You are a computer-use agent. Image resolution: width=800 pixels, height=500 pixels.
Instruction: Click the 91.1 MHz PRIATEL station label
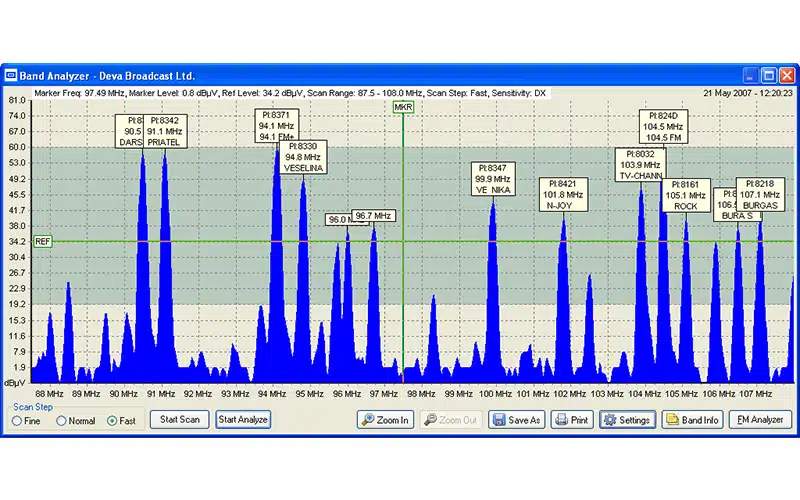click(165, 131)
